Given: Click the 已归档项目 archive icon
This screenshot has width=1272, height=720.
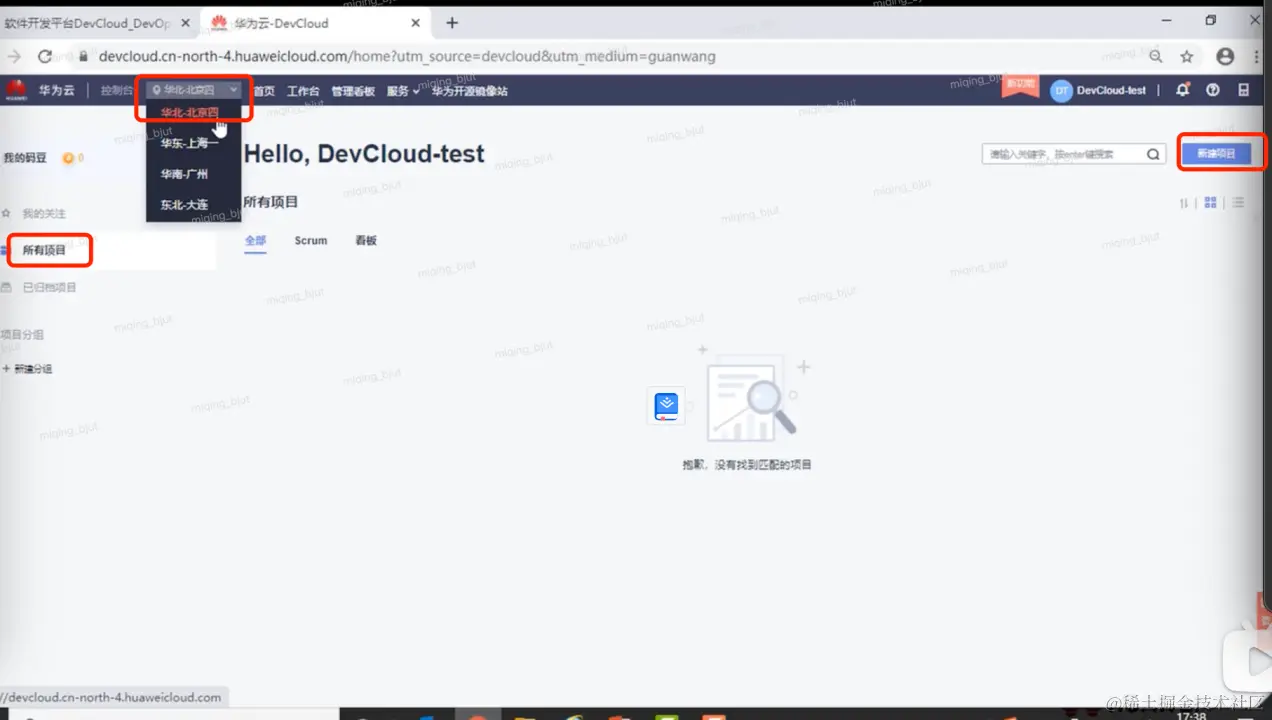Looking at the screenshot, I should pyautogui.click(x=7, y=287).
